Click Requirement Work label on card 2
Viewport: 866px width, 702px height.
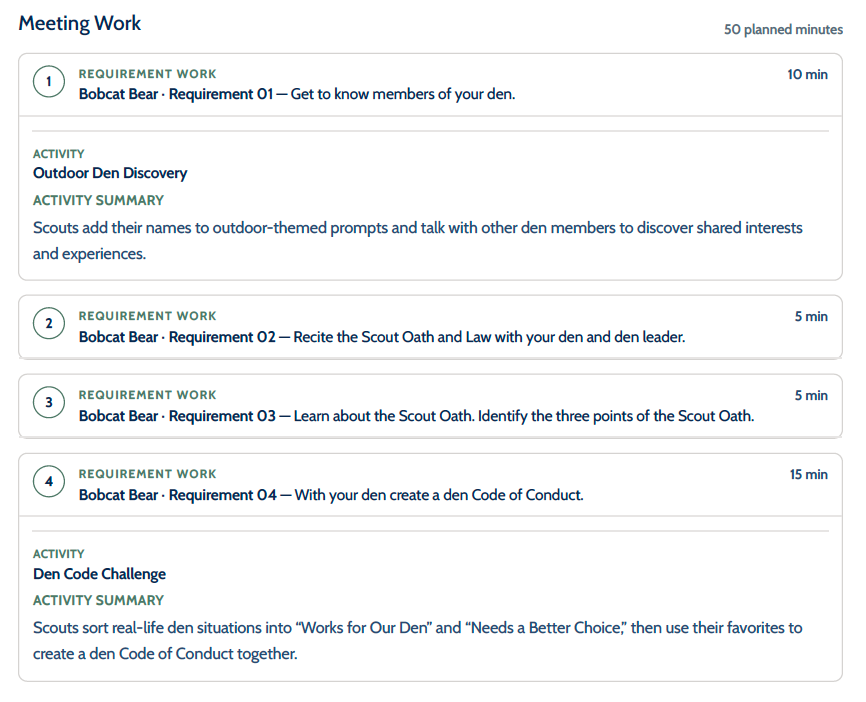point(147,316)
